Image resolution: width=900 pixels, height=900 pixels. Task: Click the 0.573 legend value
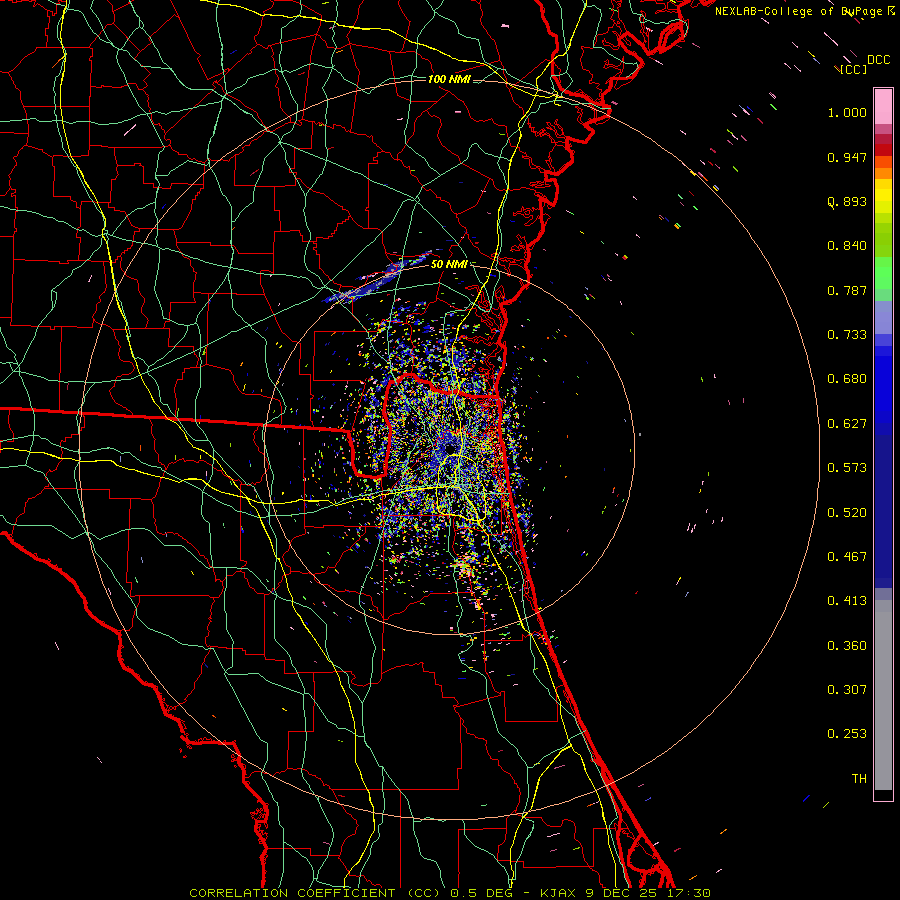(847, 468)
